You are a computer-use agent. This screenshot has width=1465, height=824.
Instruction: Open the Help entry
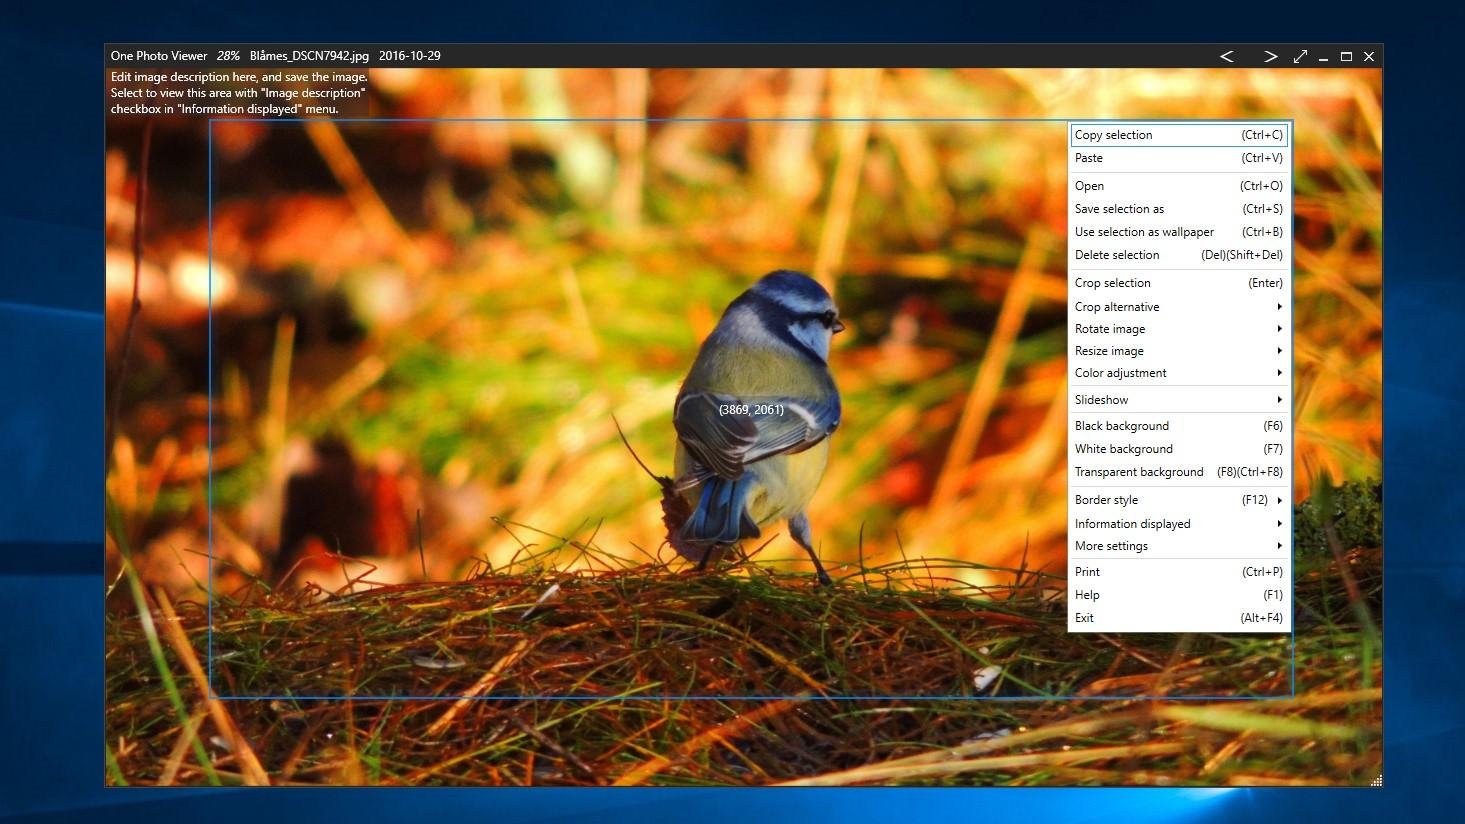point(1087,594)
